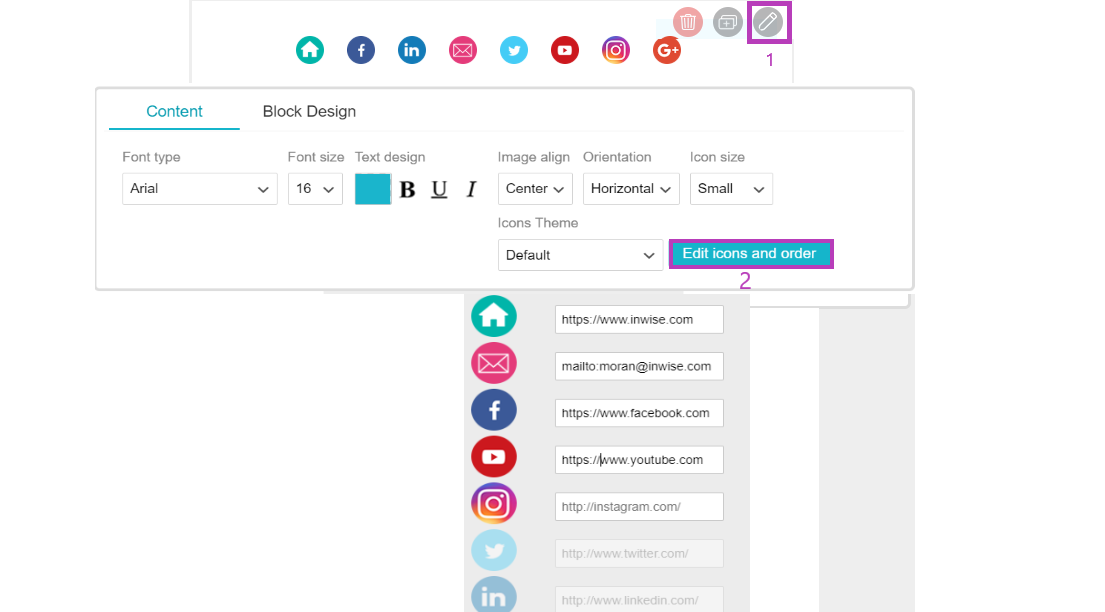Toggle italic text formatting

coord(469,189)
